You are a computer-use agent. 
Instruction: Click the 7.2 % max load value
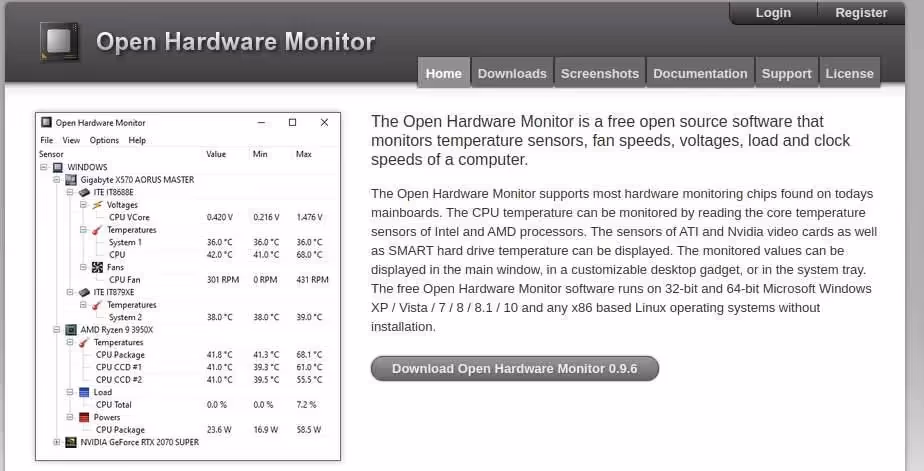306,404
